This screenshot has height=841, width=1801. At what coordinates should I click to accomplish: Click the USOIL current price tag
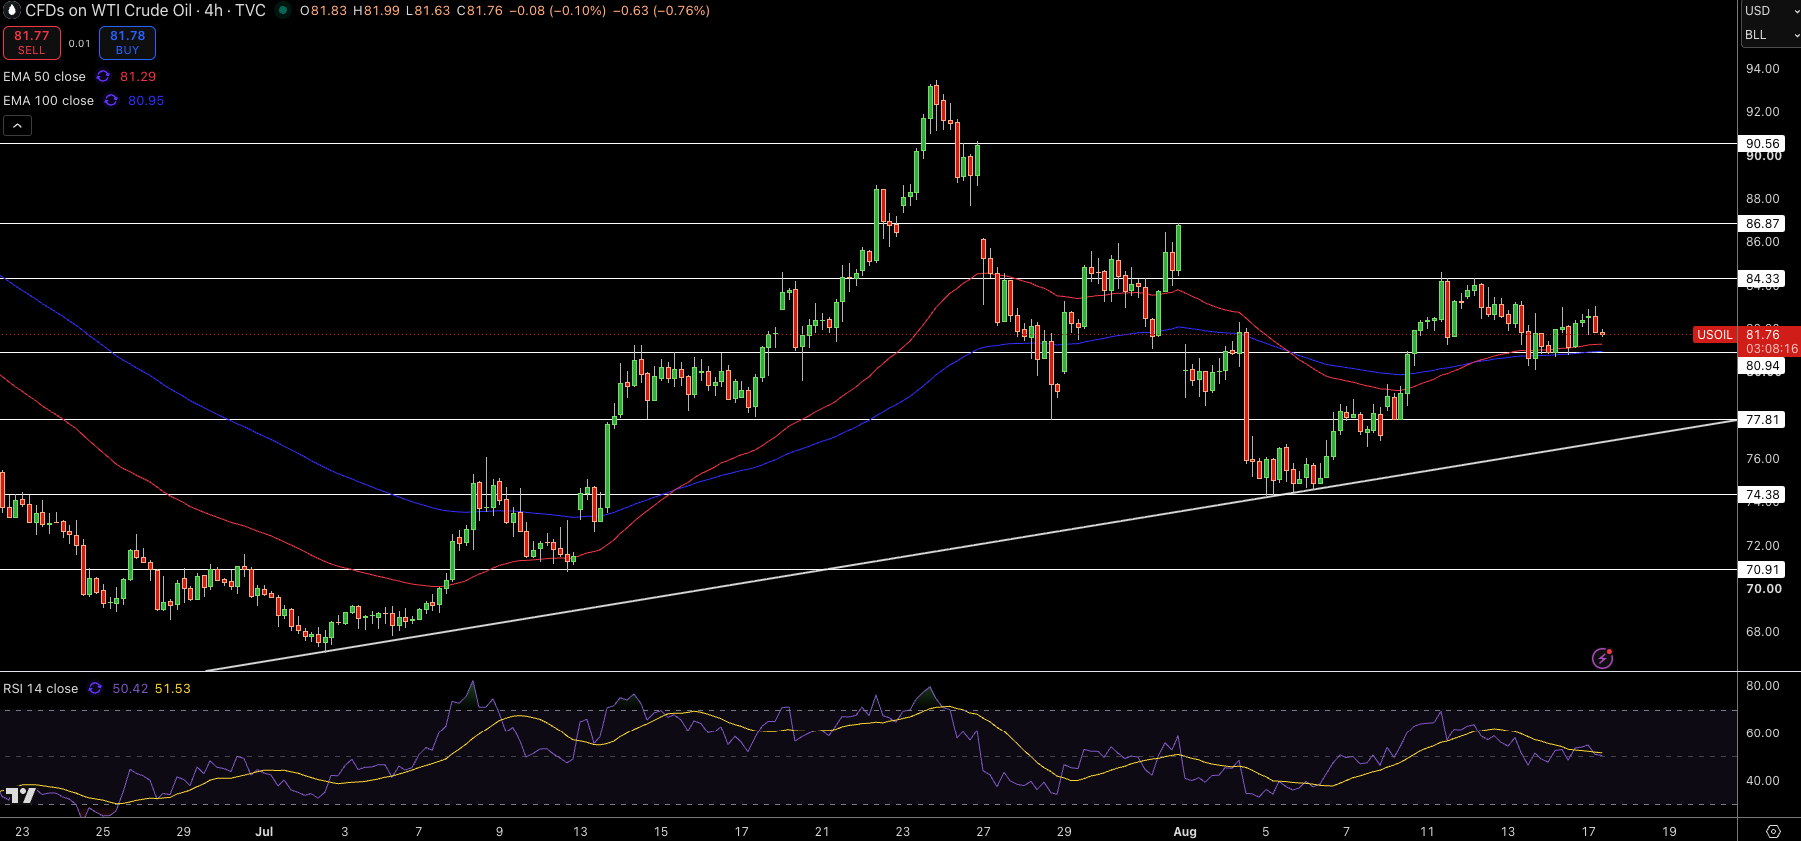tap(1715, 335)
